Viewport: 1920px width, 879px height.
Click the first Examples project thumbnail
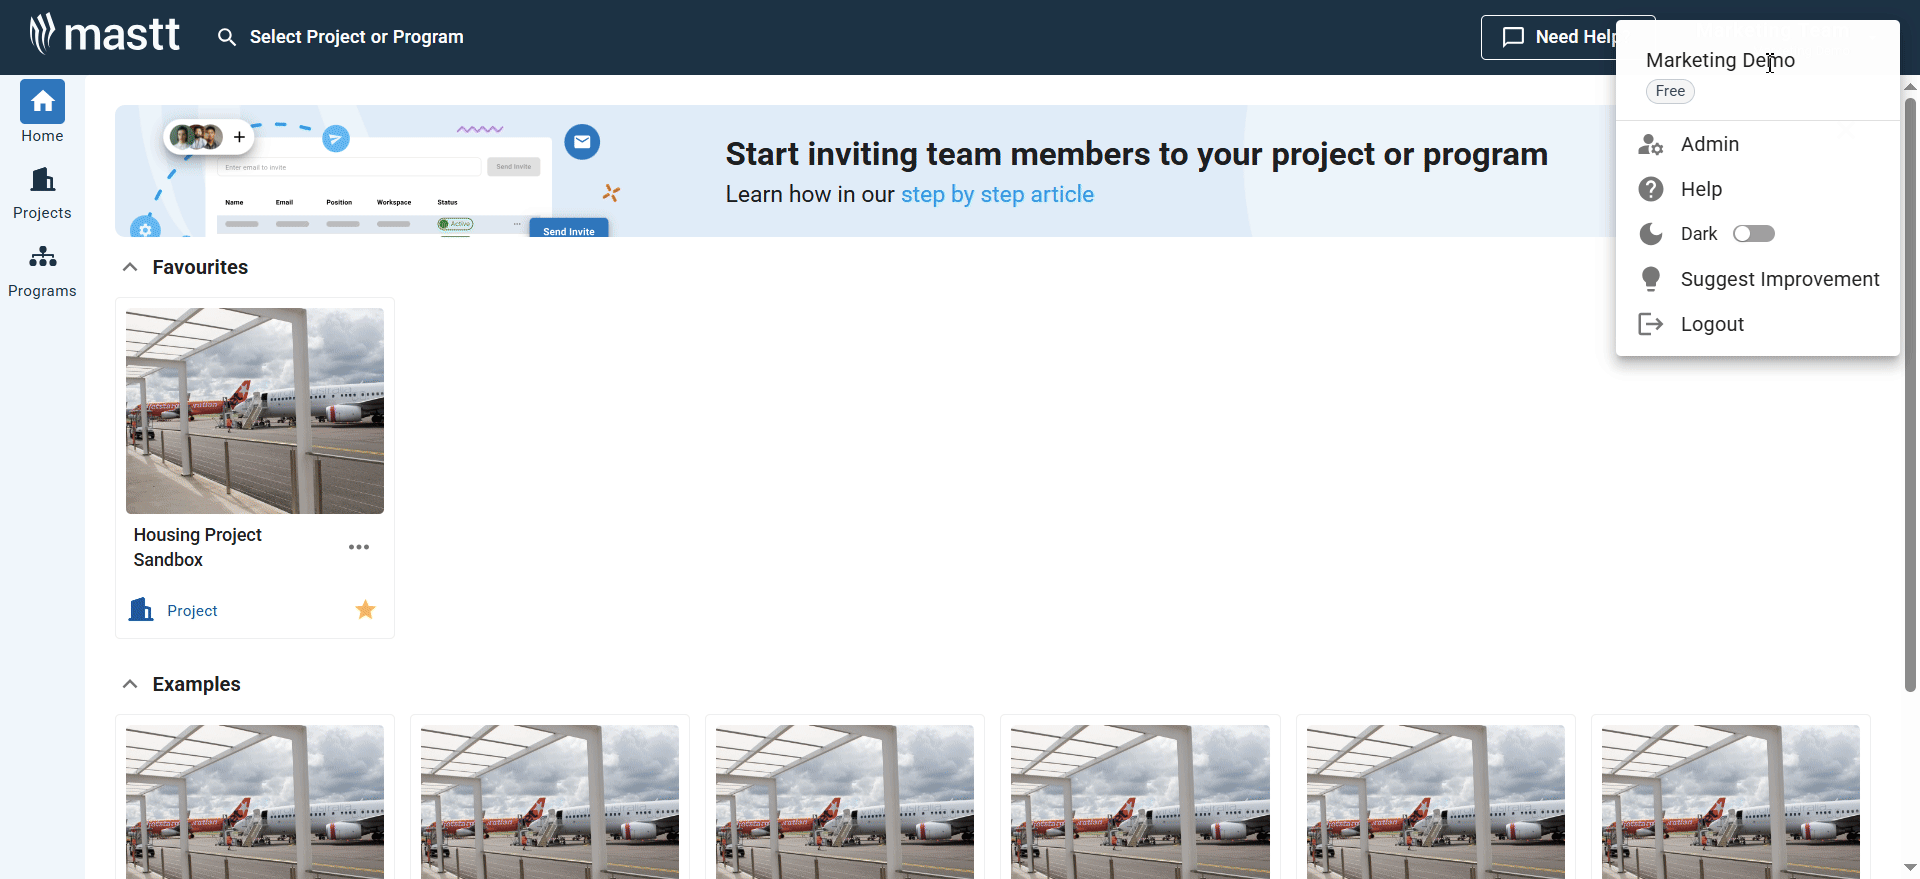coord(255,800)
